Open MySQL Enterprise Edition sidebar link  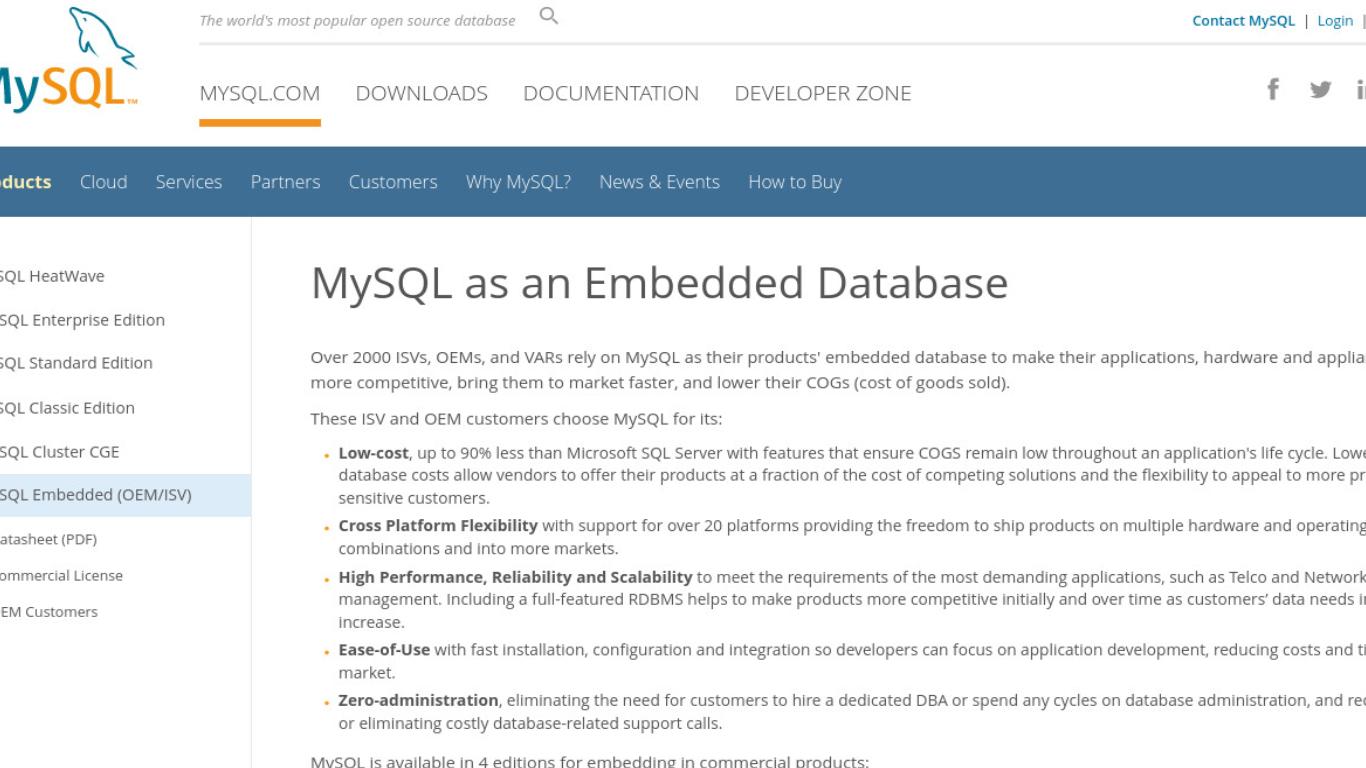click(x=82, y=320)
